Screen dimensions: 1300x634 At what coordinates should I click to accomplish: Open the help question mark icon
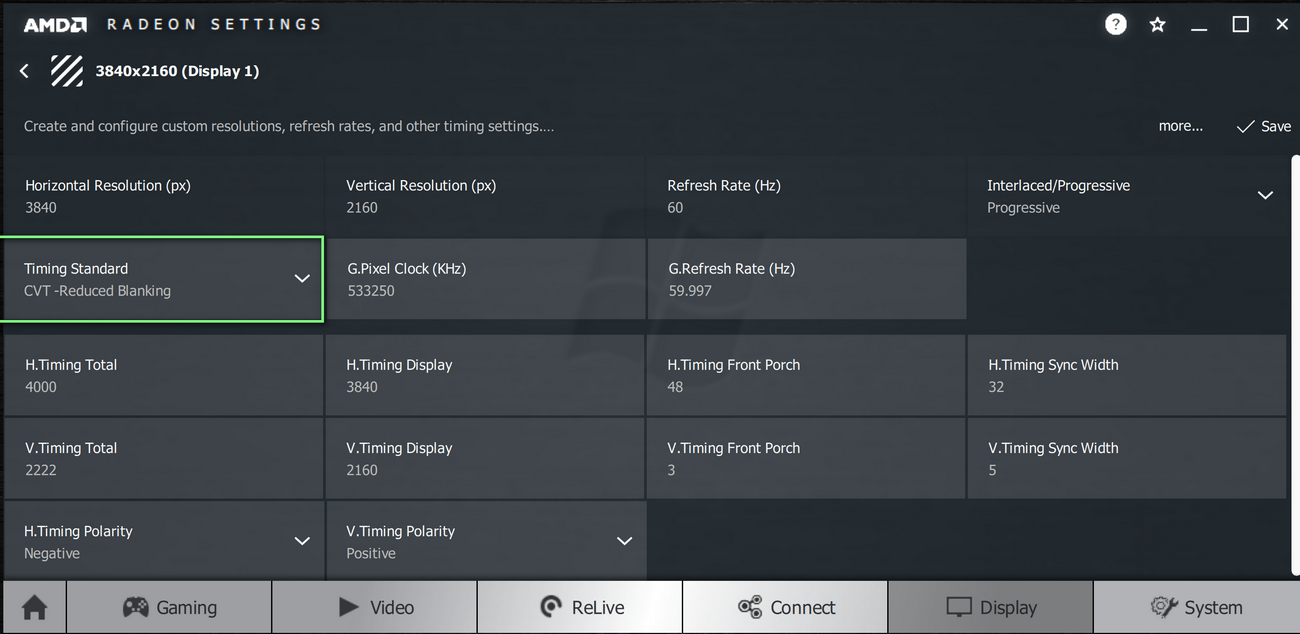pos(1115,25)
